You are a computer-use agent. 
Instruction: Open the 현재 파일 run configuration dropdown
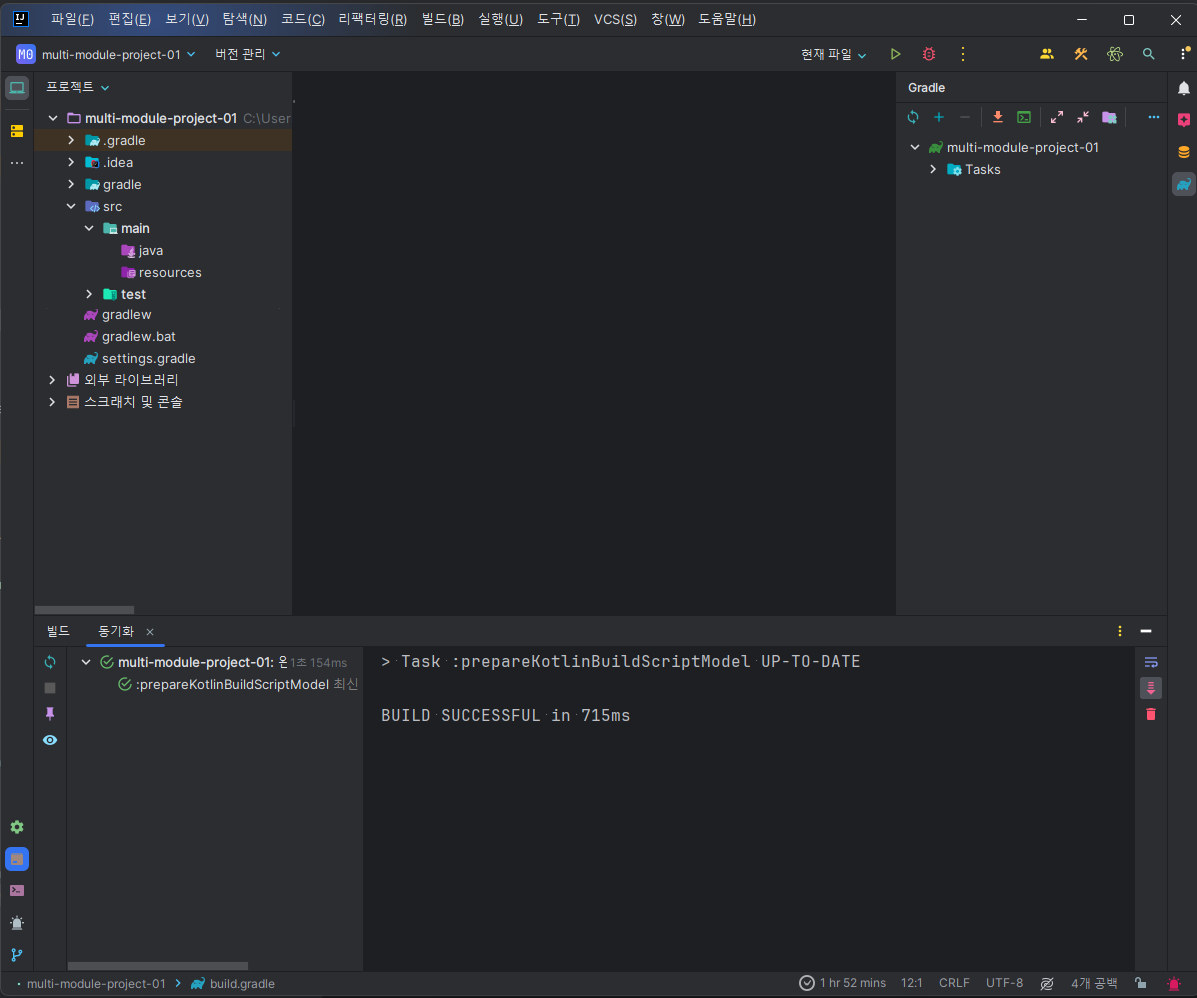834,54
